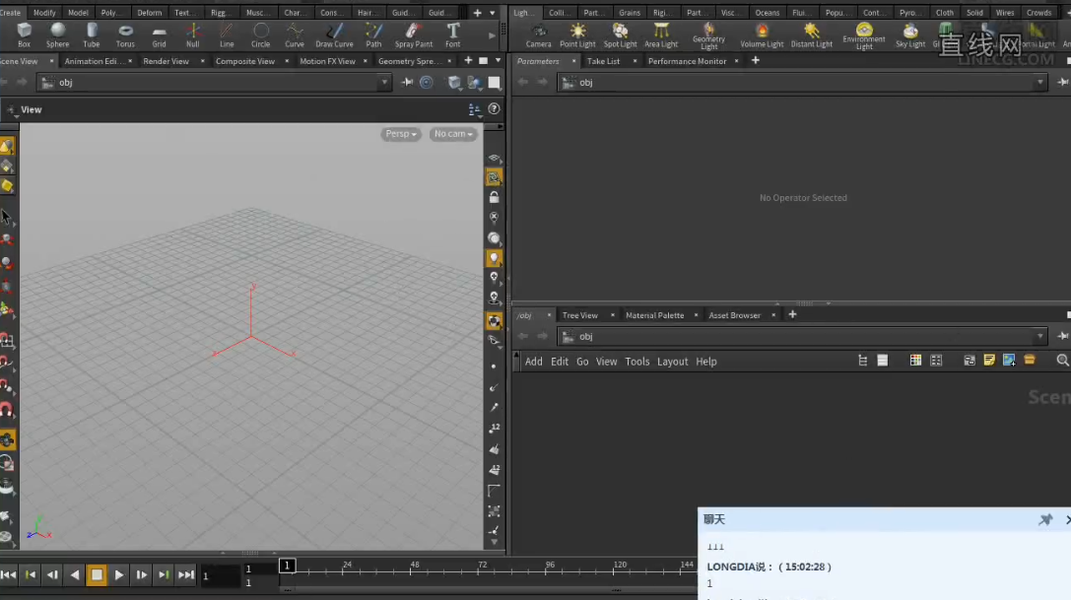
Task: Expand the network editor obj path dropdown
Action: coord(1040,336)
